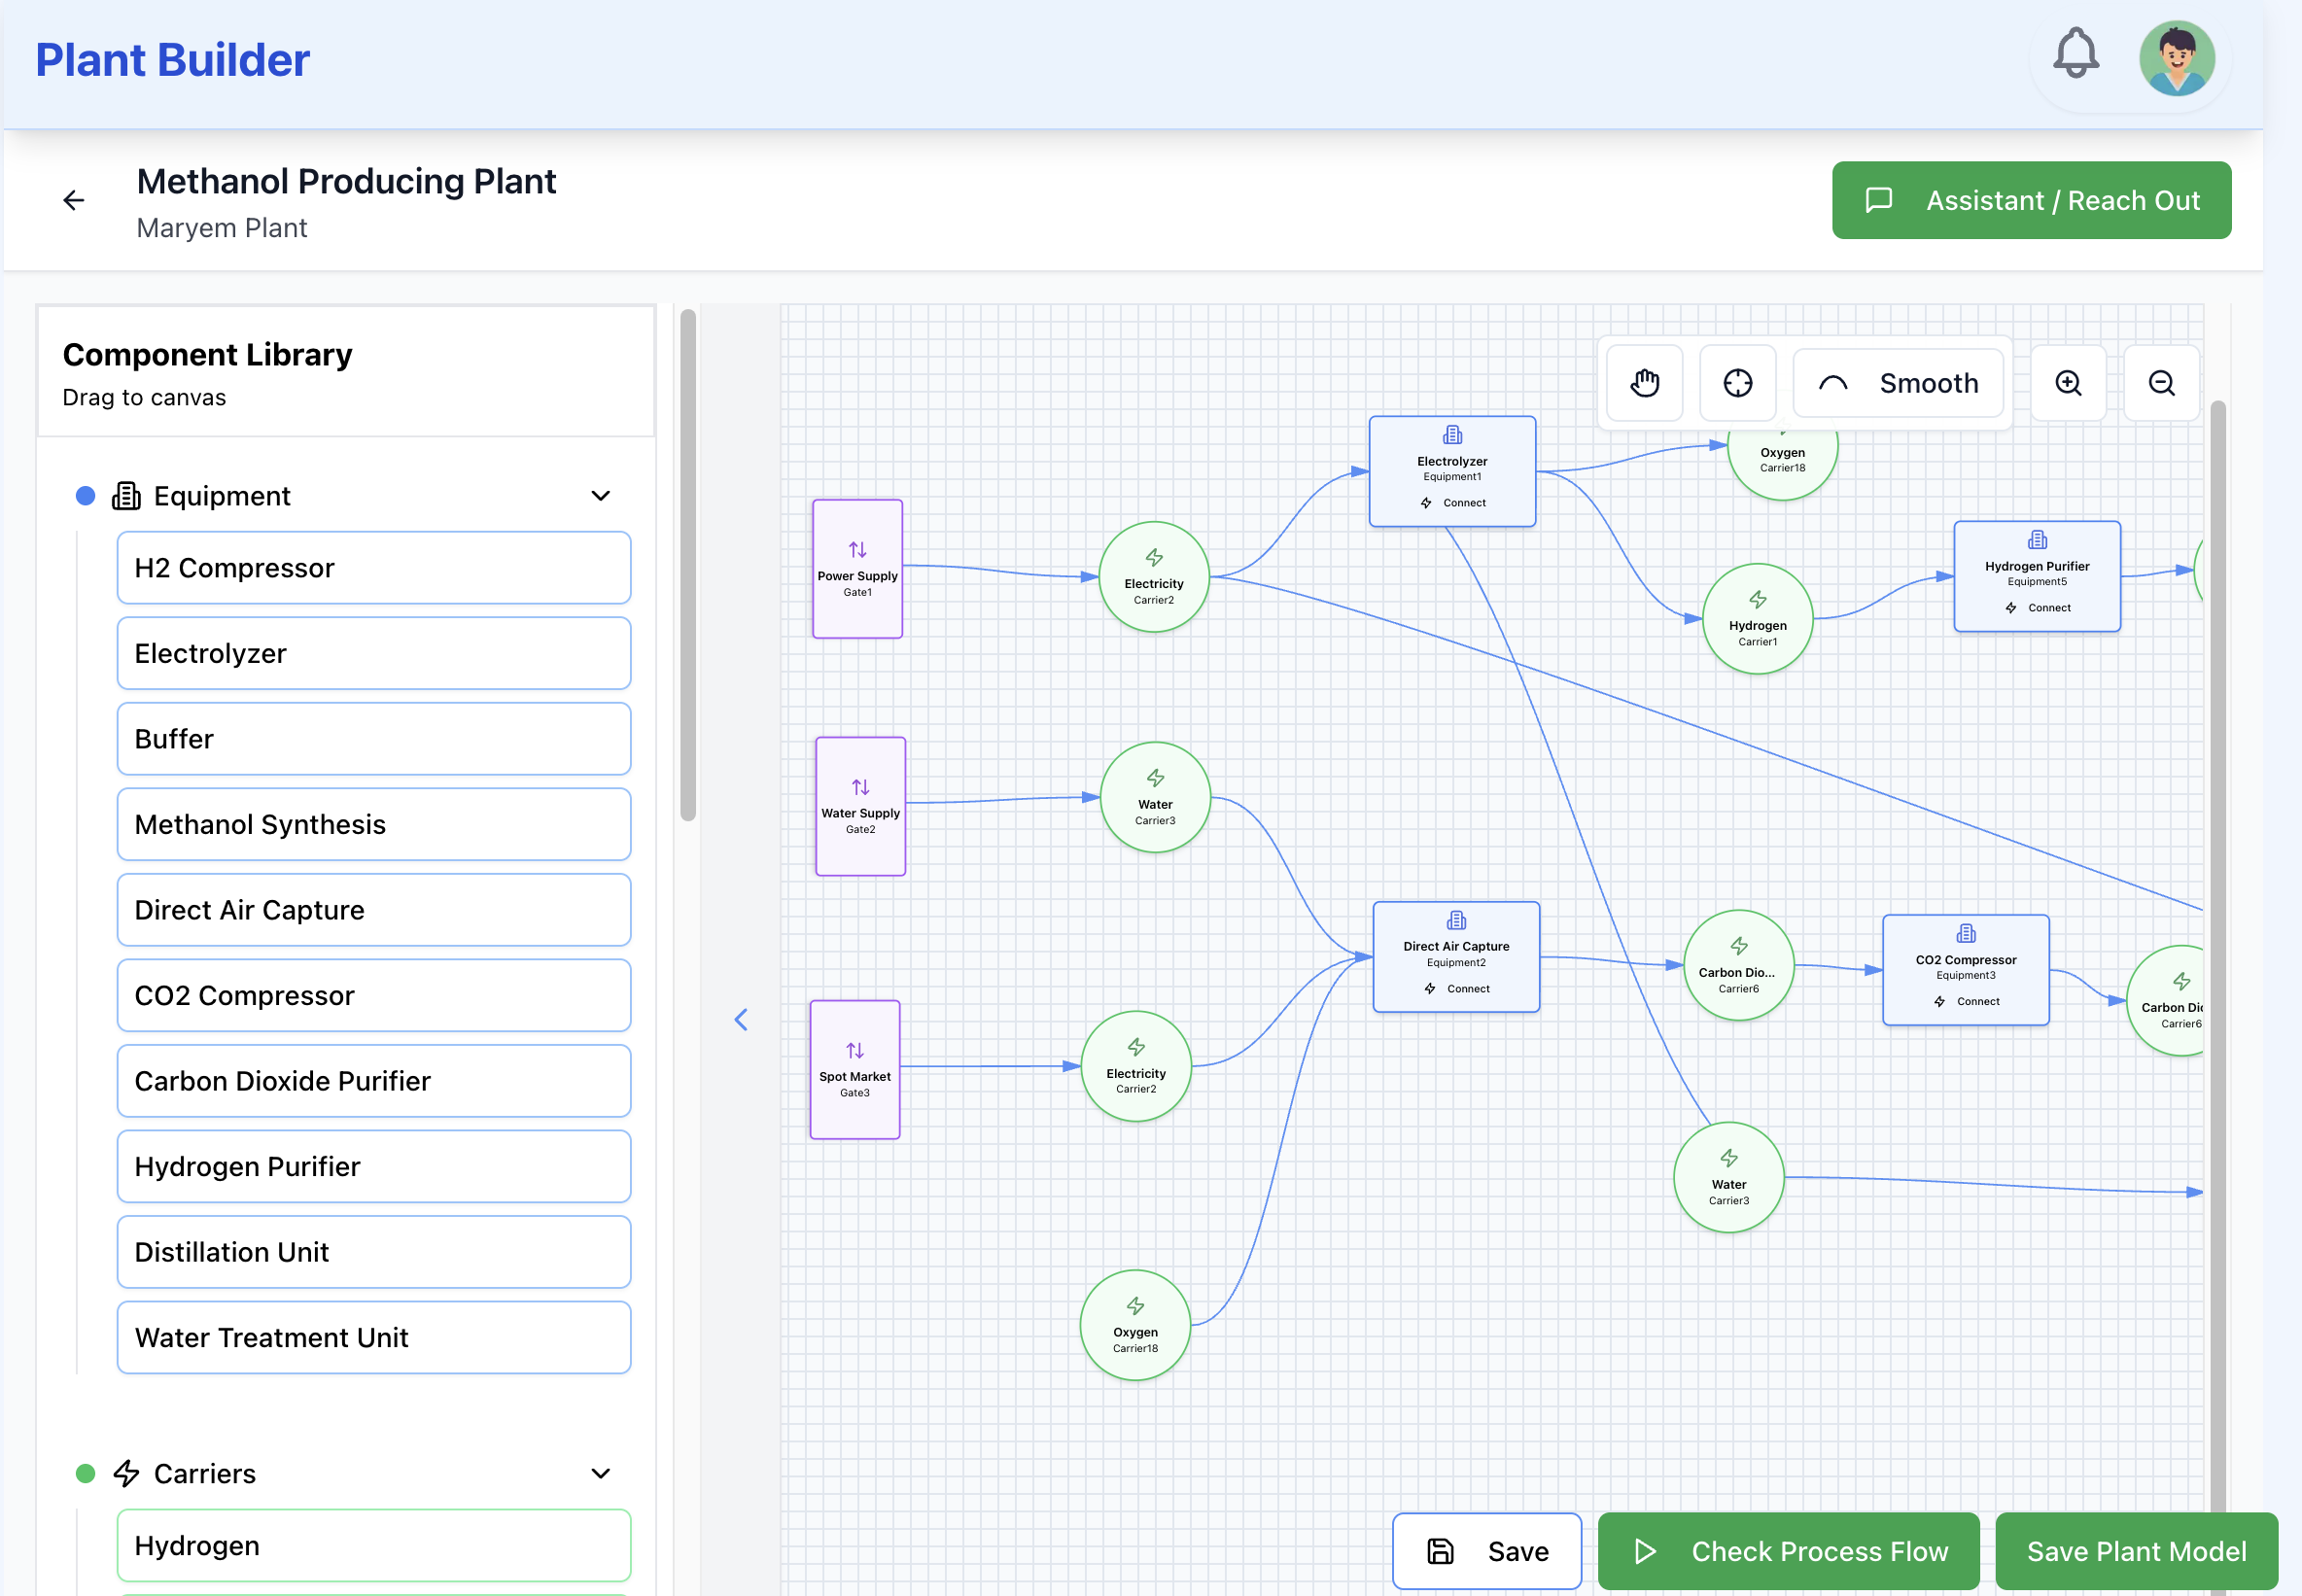Select Water Treatment Unit component
Image resolution: width=2302 pixels, height=1596 pixels.
[x=373, y=1337]
